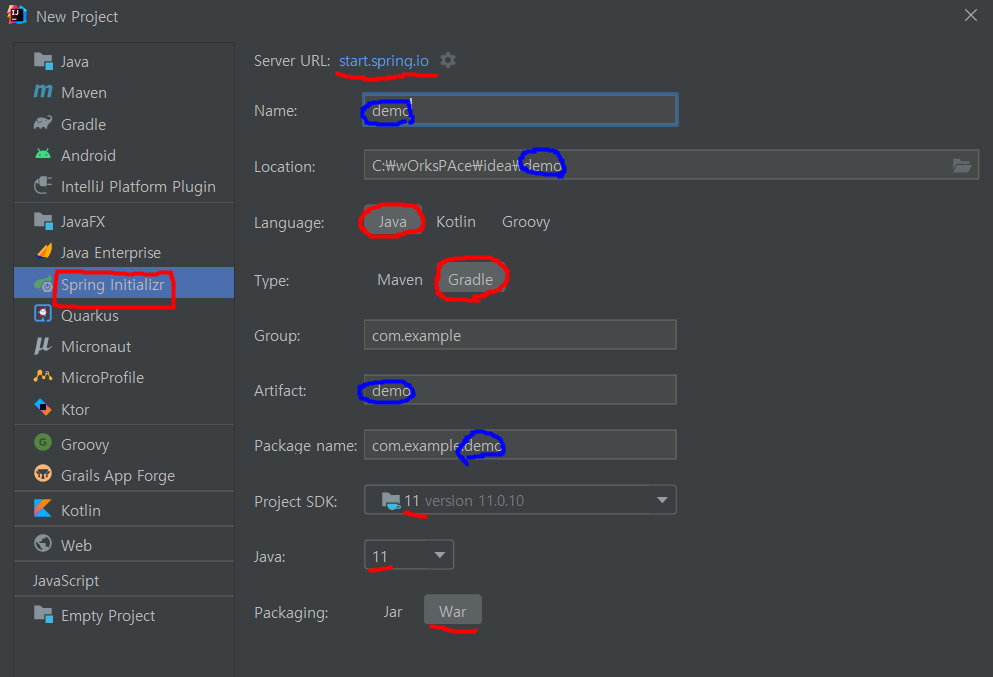
Task: Select Gradle in the project type list
Action: [124, 124]
